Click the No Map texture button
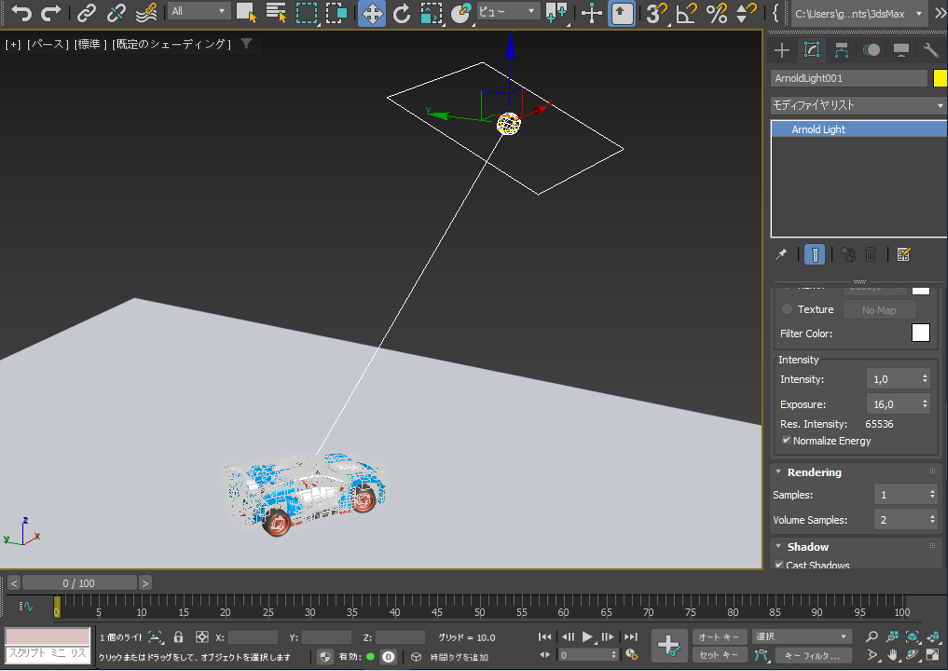The image size is (948, 671). pyautogui.click(x=879, y=310)
